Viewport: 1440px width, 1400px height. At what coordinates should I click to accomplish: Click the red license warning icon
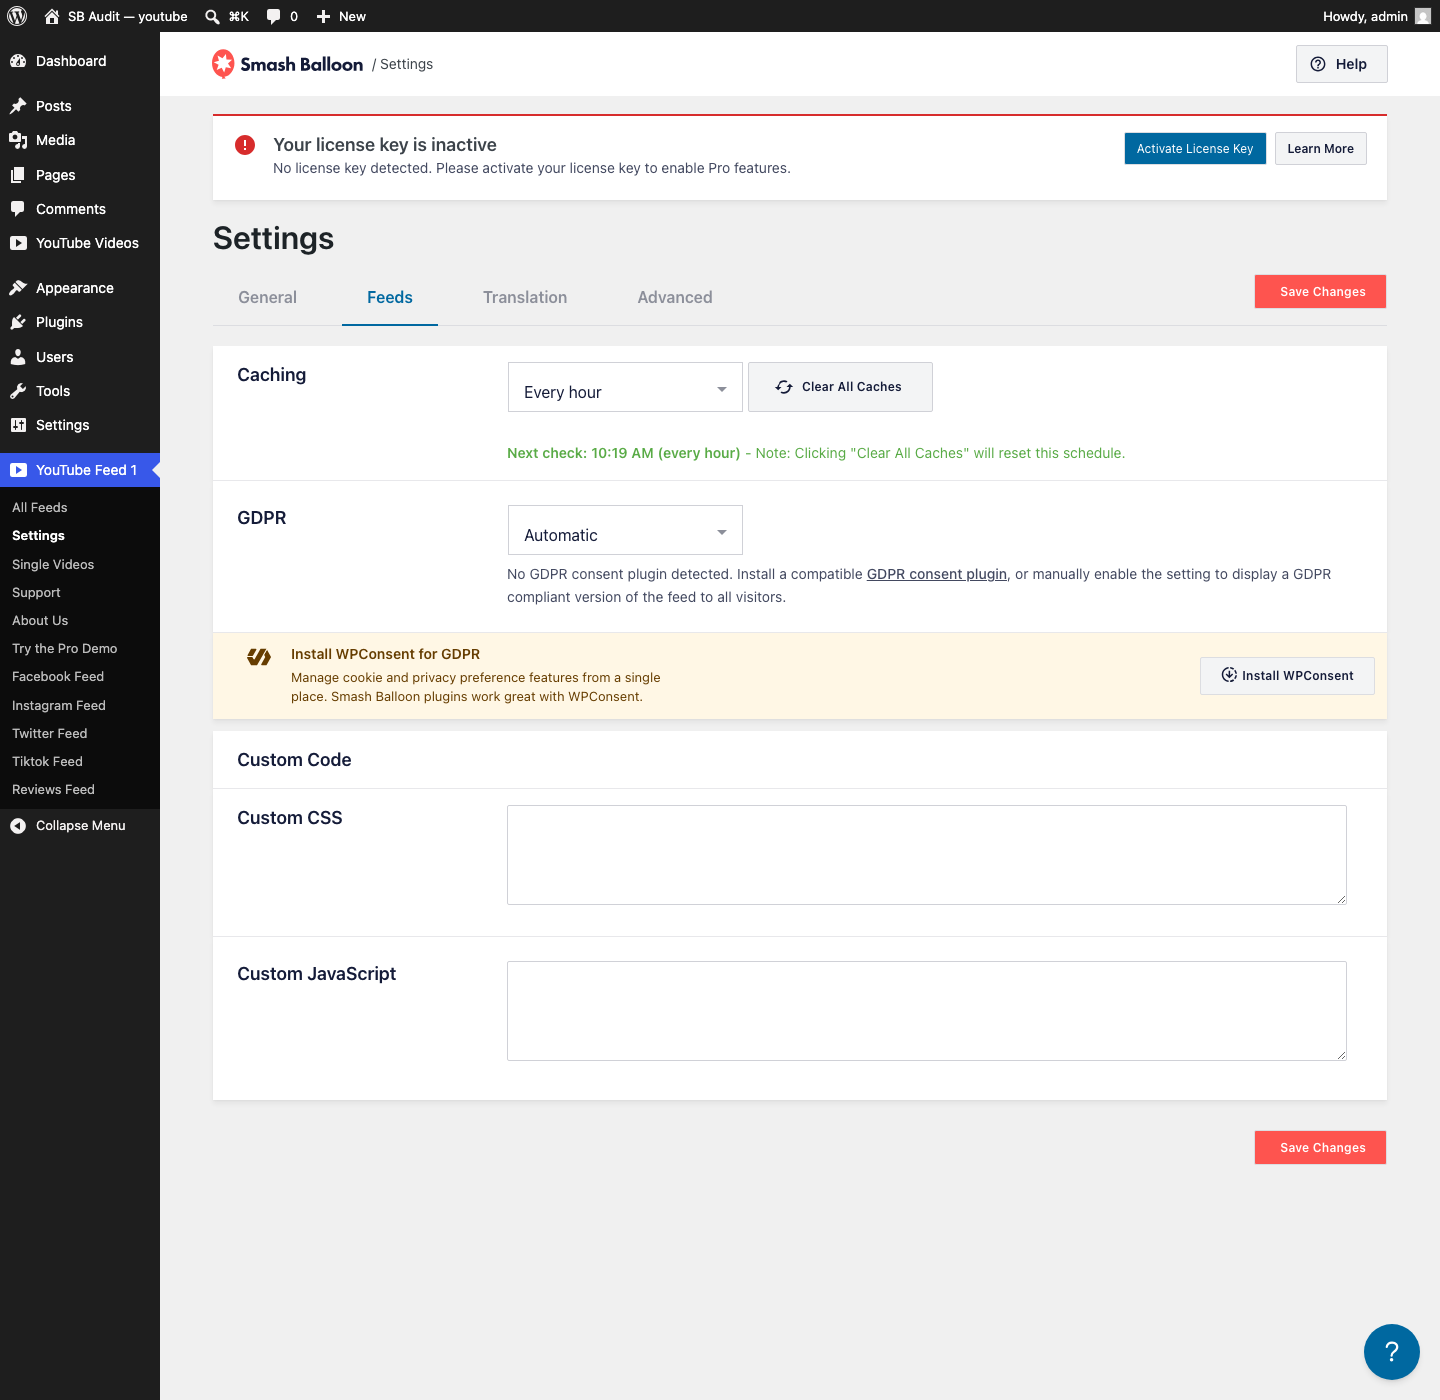(245, 145)
